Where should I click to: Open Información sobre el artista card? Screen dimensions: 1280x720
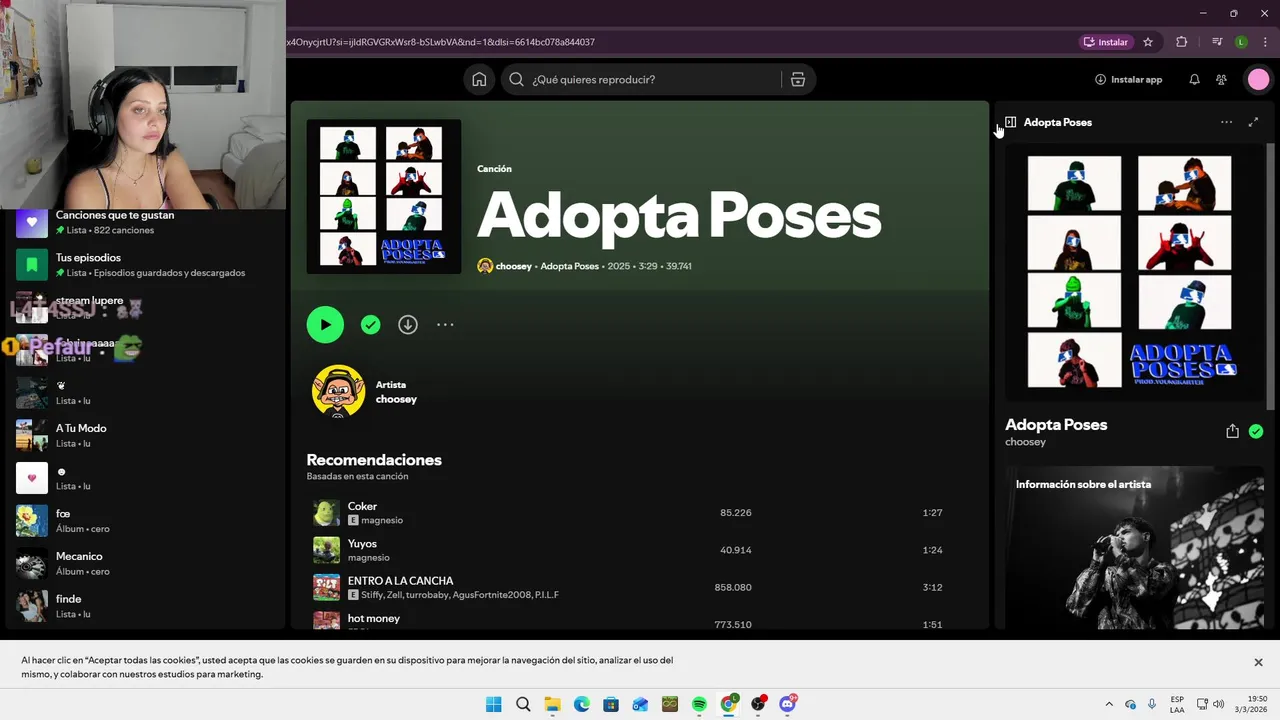click(1134, 548)
